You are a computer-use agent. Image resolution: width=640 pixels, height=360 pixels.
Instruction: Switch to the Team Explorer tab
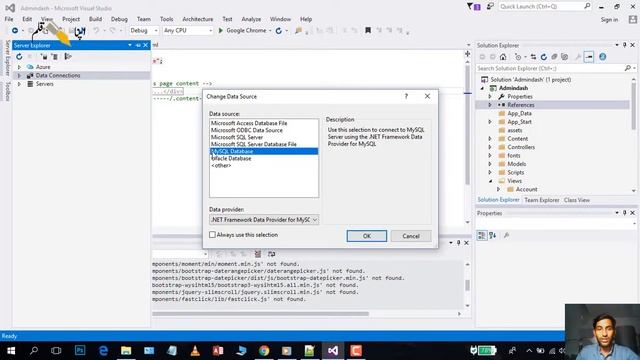(542, 200)
